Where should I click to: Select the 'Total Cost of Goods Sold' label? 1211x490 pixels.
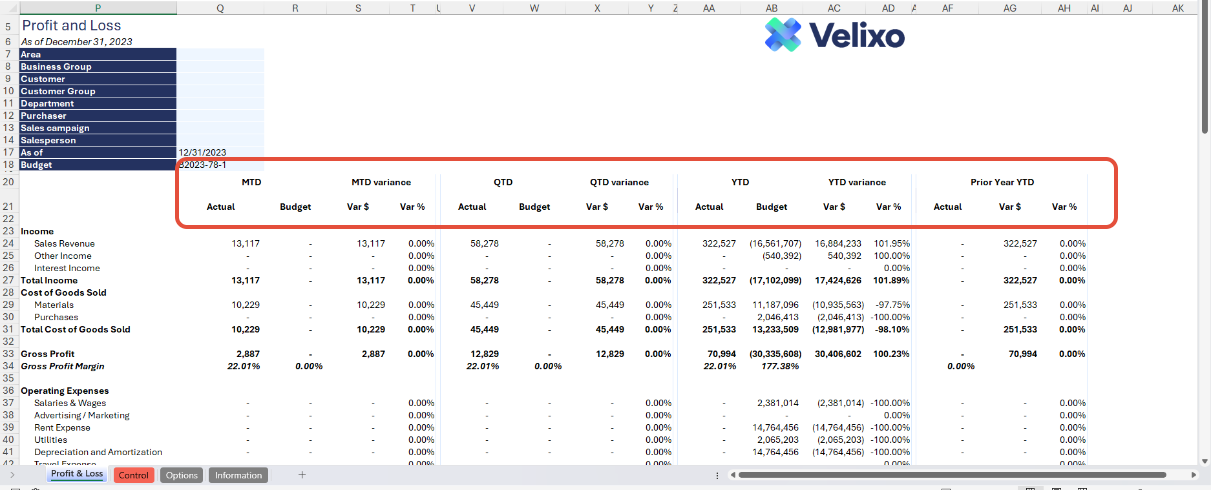[75, 329]
